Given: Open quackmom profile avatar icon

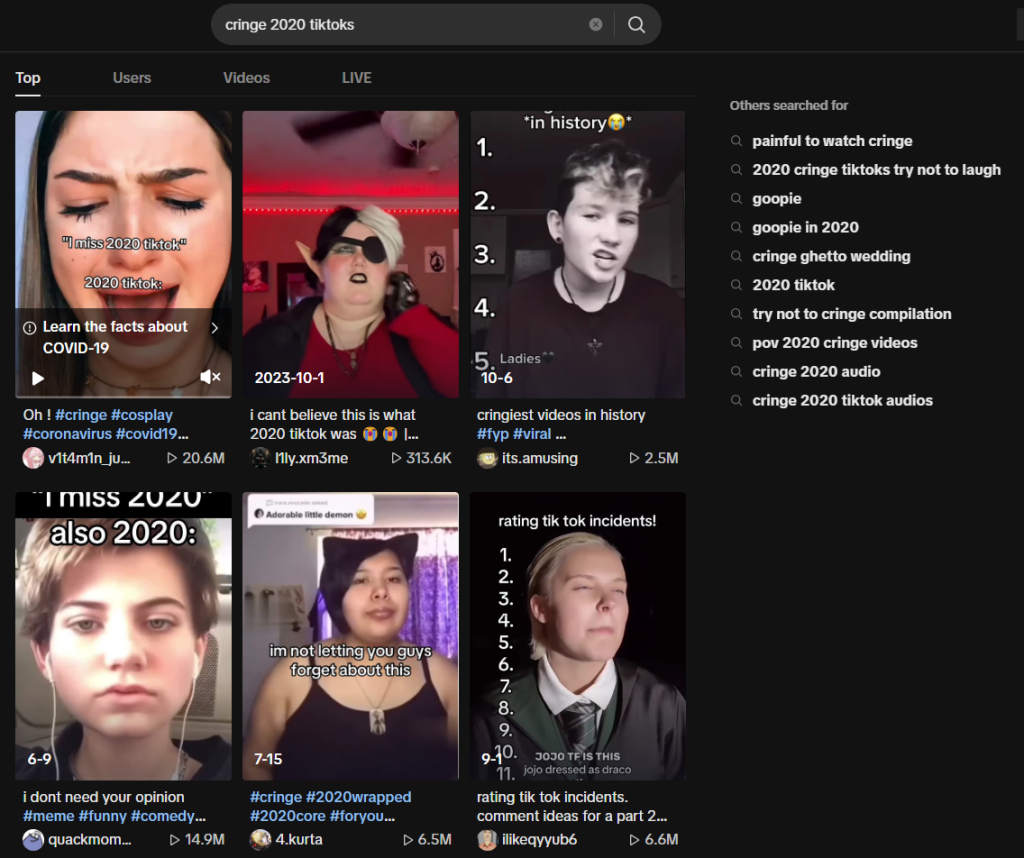Looking at the screenshot, I should point(34,840).
